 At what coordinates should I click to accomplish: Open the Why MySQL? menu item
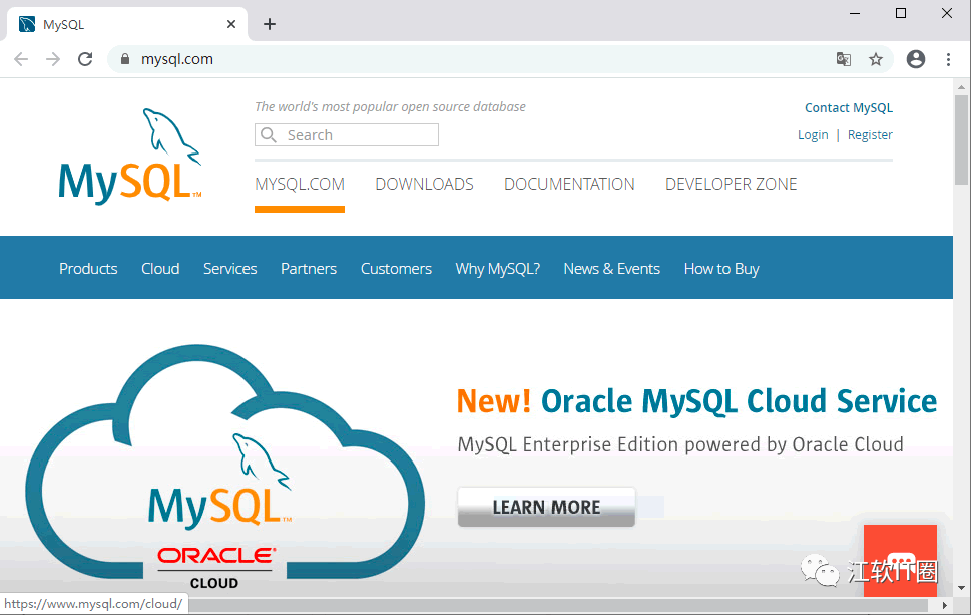498,269
